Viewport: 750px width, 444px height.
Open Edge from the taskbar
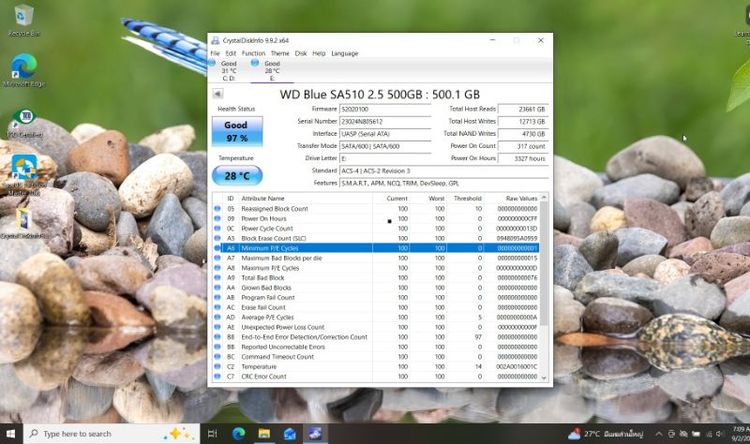point(238,433)
